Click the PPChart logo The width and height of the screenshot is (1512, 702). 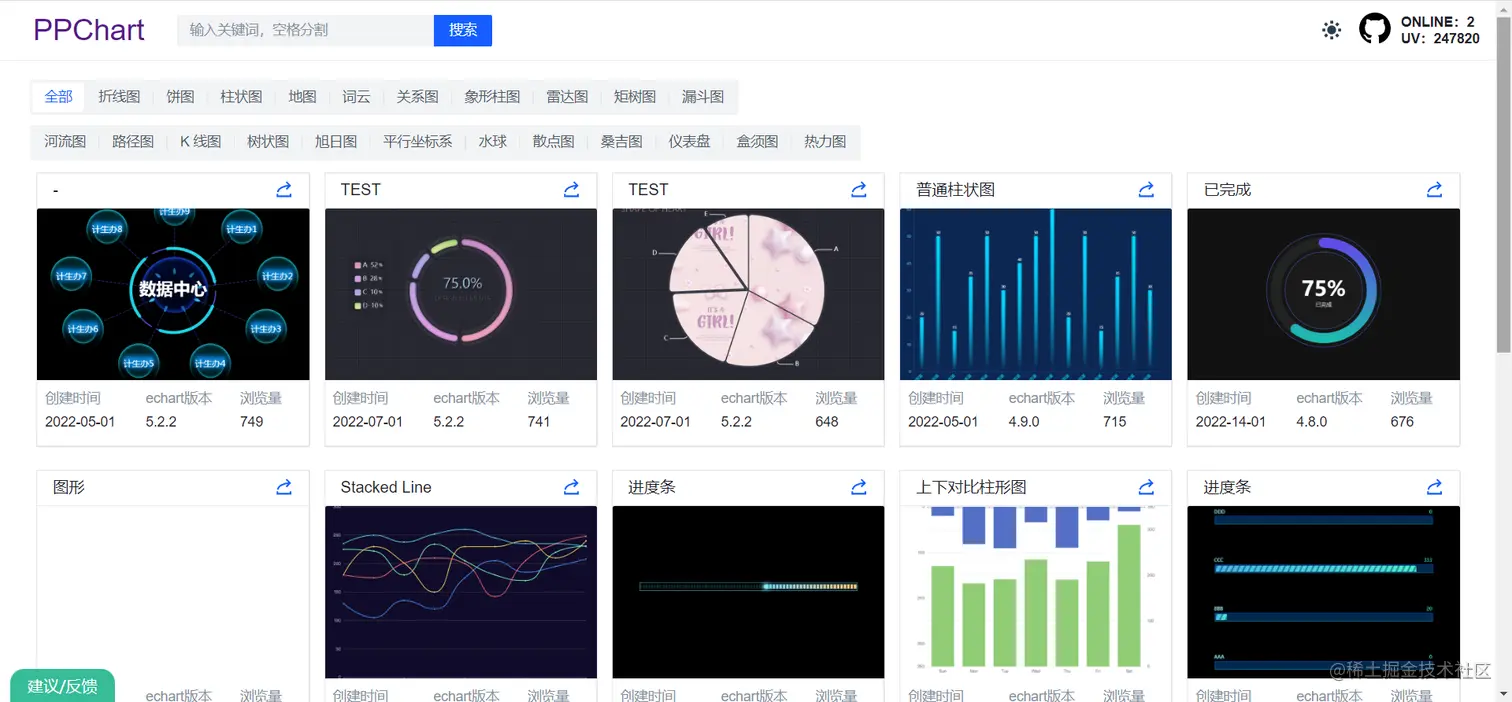pos(89,30)
